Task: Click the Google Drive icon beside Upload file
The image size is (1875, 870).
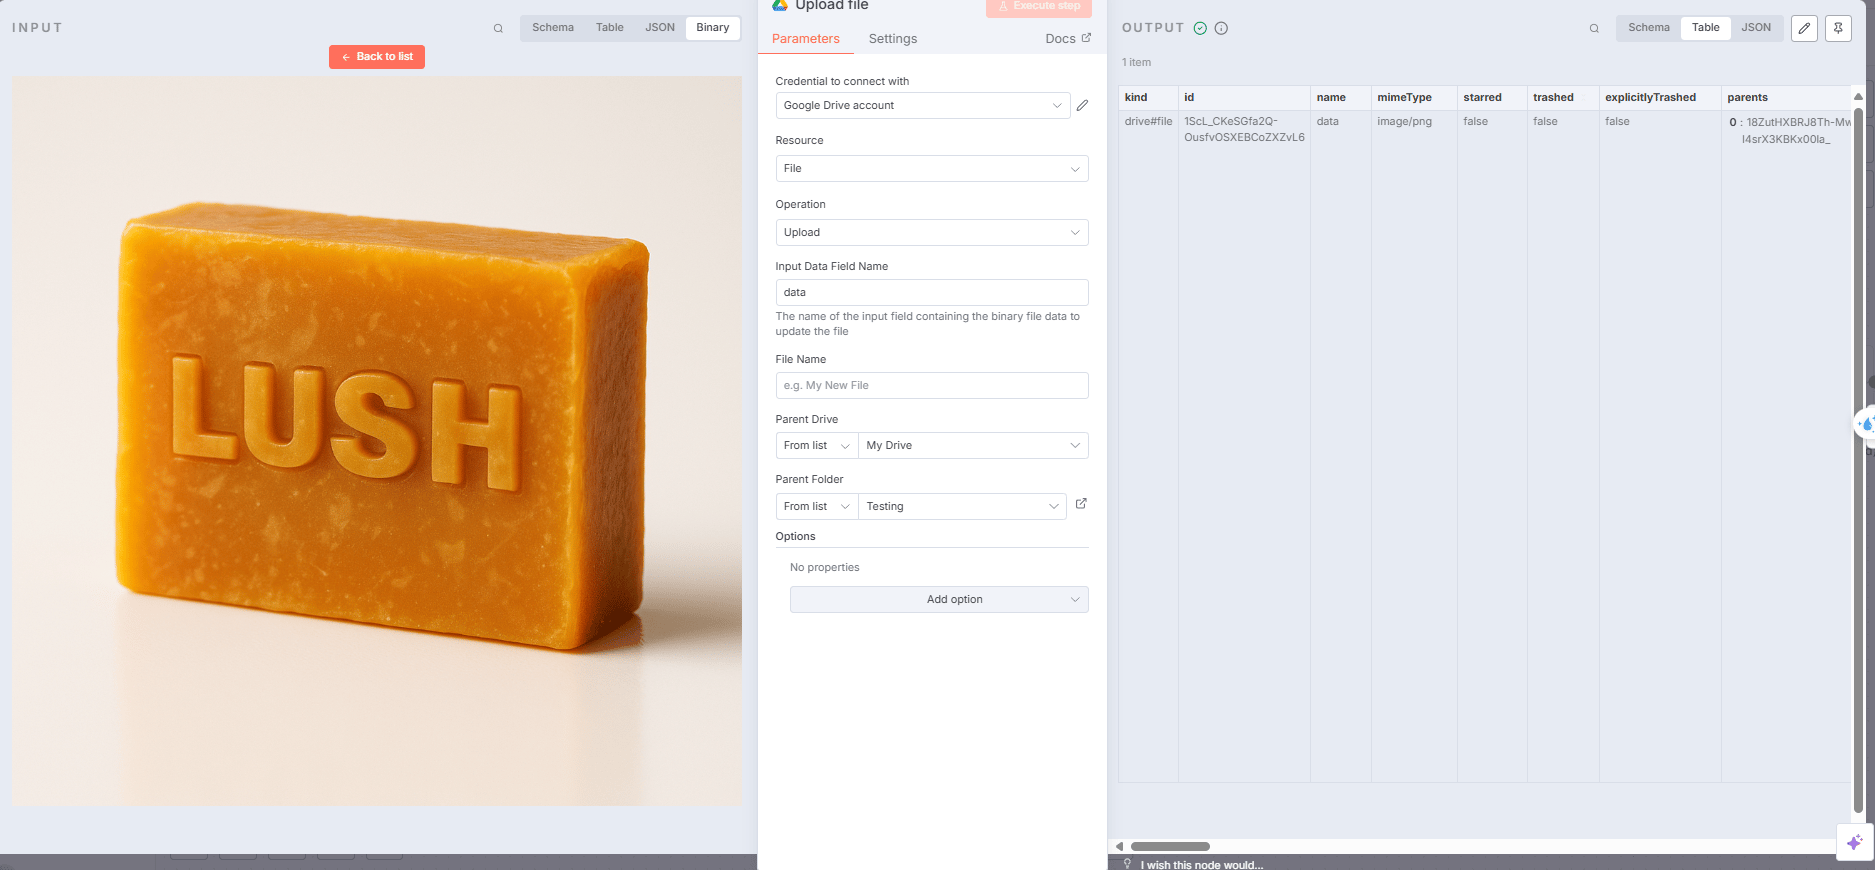Action: [780, 5]
